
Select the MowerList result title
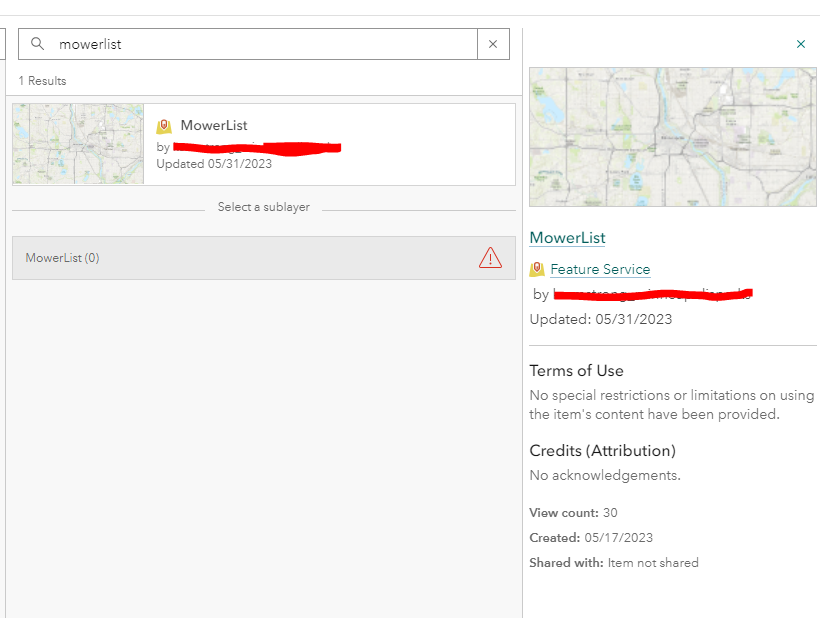pos(214,126)
